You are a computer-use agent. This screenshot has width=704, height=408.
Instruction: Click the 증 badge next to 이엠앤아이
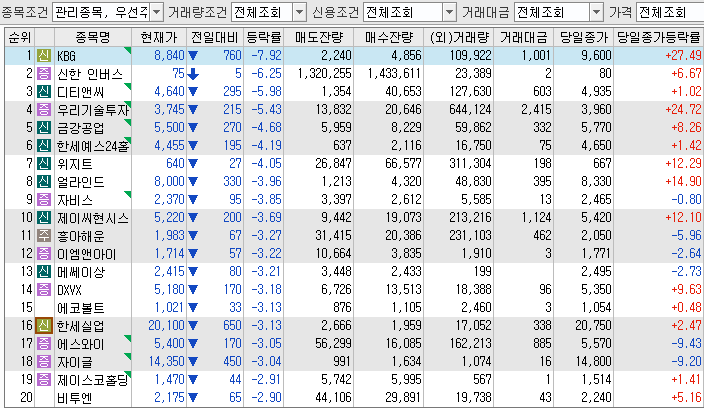pos(44,254)
